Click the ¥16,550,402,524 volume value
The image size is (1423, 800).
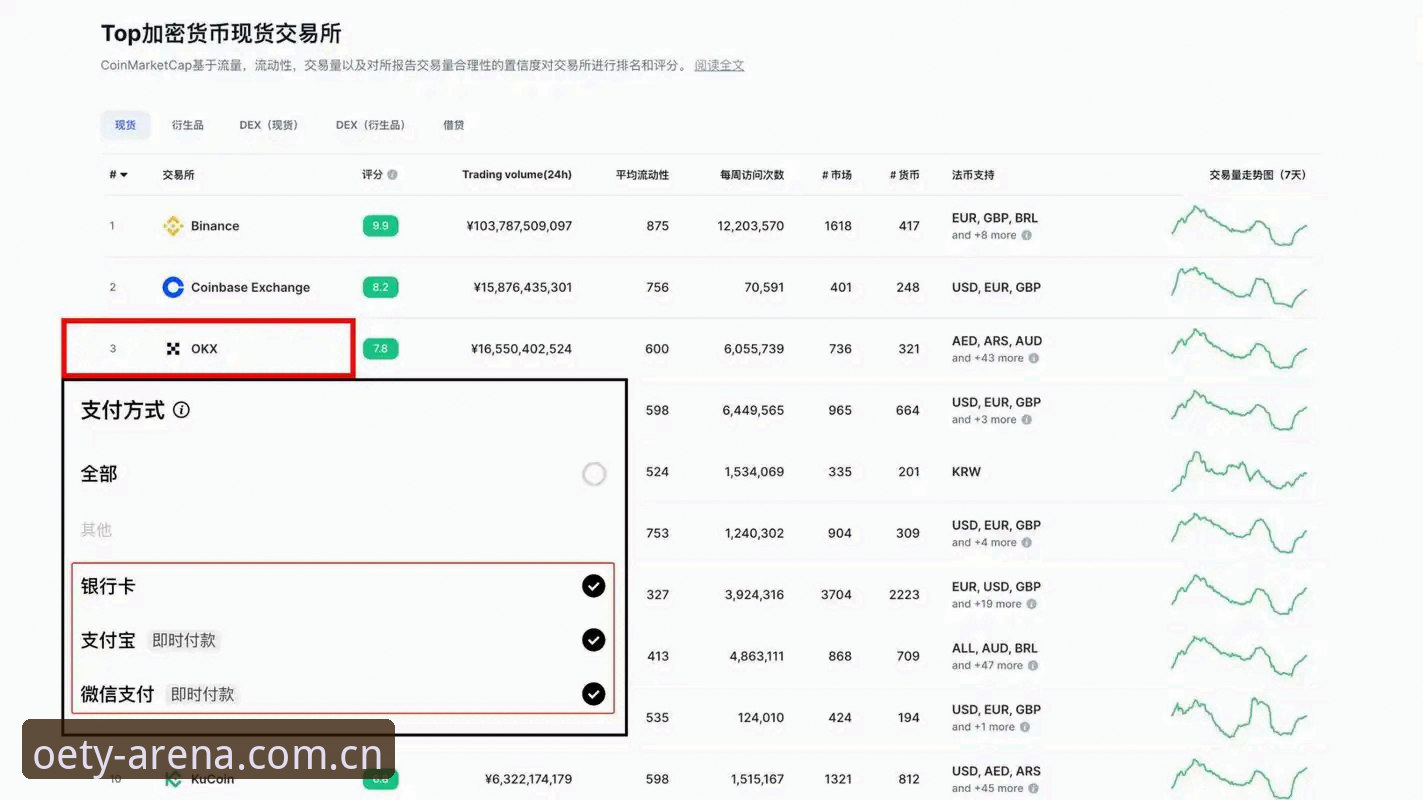click(521, 349)
